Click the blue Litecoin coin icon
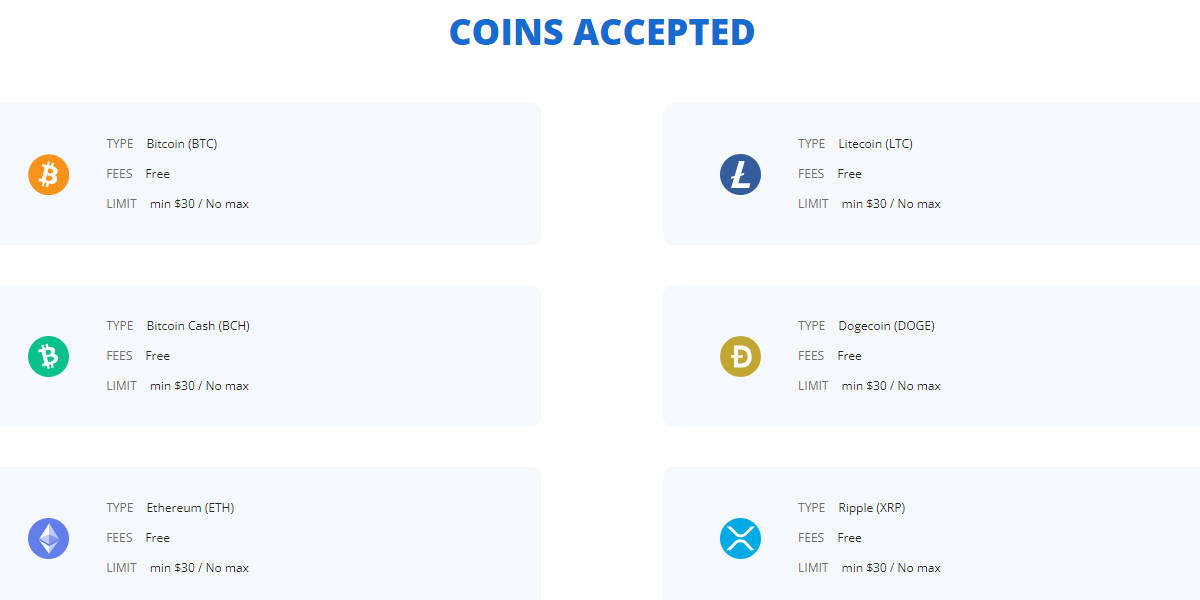Viewport: 1200px width, 600px height. click(x=740, y=175)
